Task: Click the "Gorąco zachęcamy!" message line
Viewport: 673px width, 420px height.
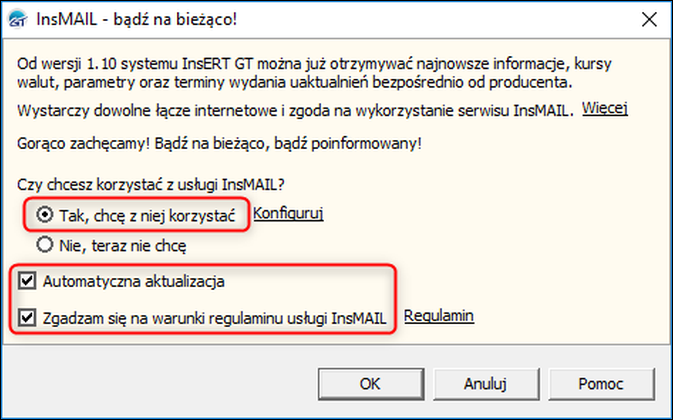Action: [x=219, y=143]
